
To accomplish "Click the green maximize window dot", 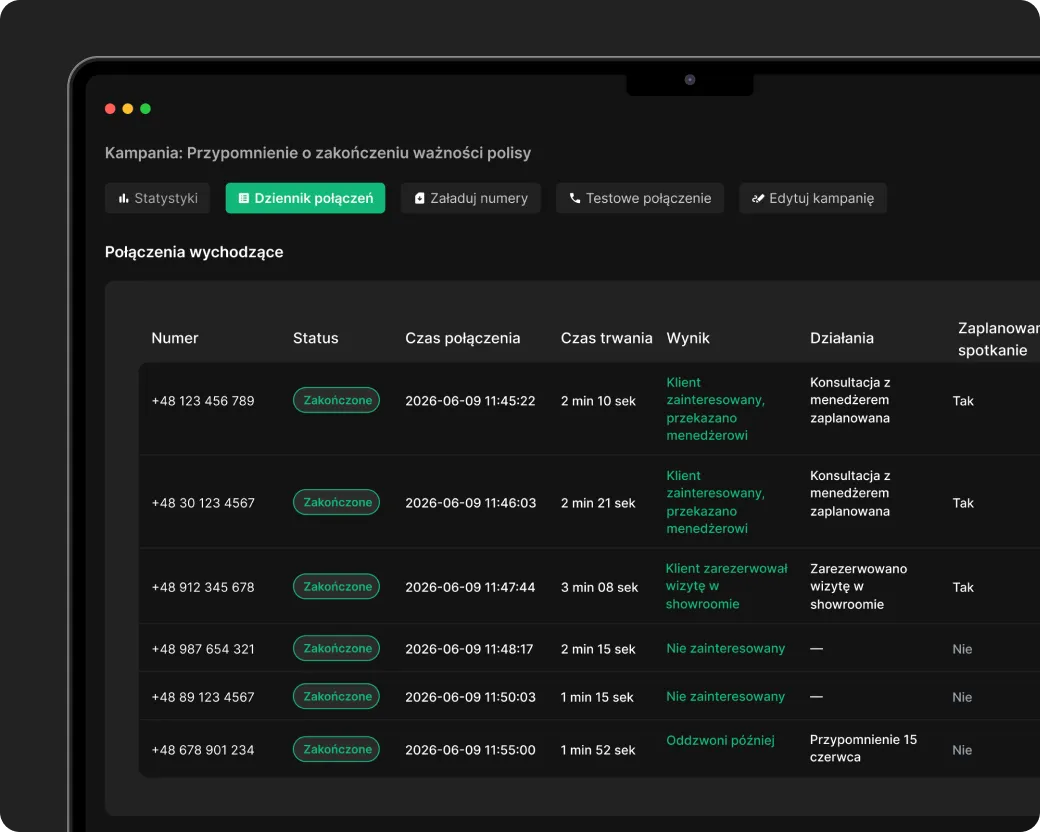I will [x=145, y=109].
